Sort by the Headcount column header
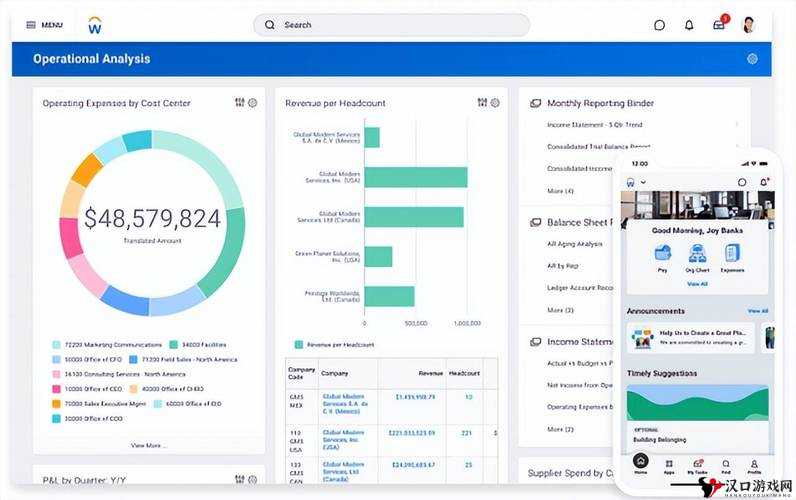This screenshot has height=500, width=796. tap(464, 373)
